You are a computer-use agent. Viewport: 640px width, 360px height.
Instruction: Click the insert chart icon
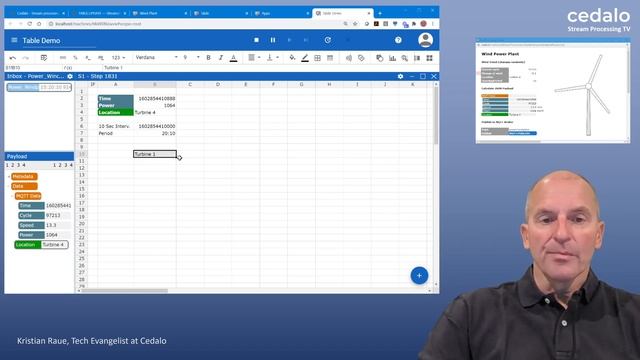click(x=392, y=58)
